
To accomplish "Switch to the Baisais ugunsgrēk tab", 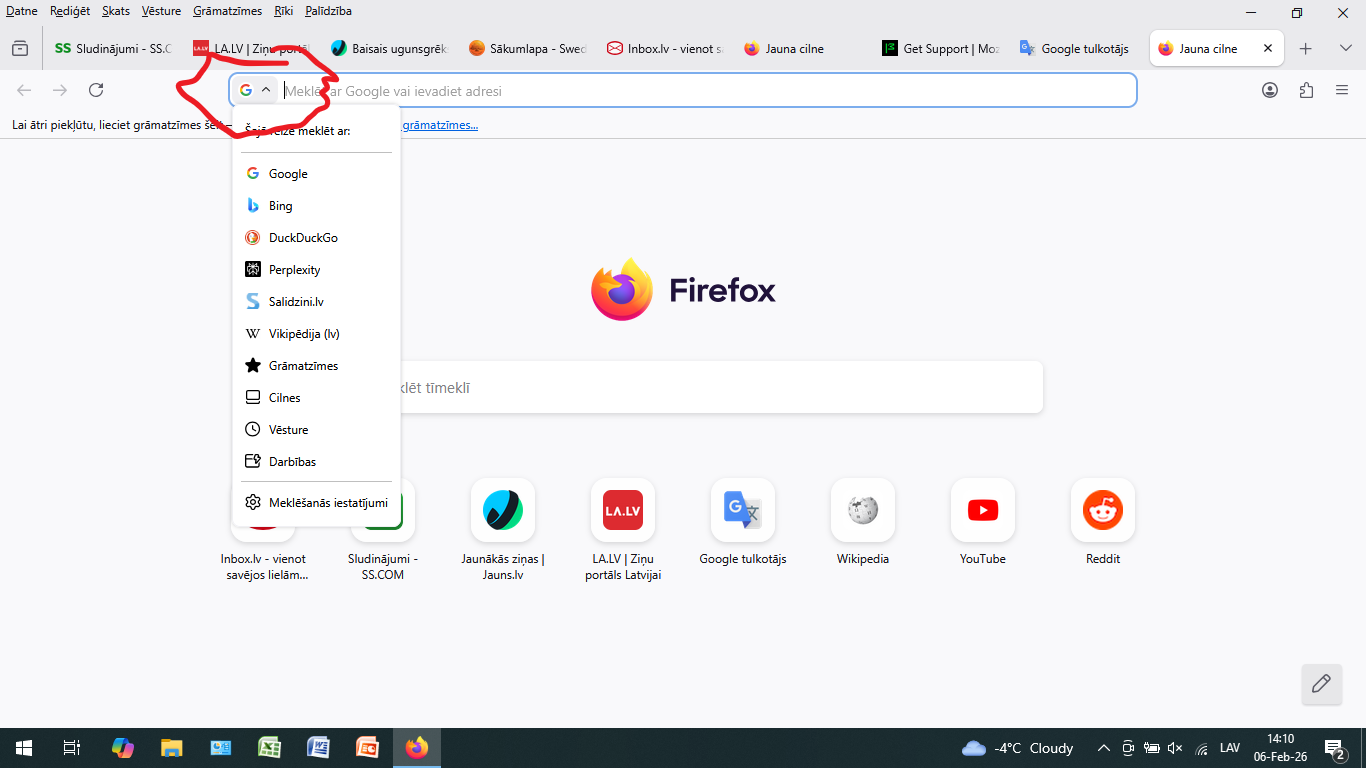I will click(389, 48).
